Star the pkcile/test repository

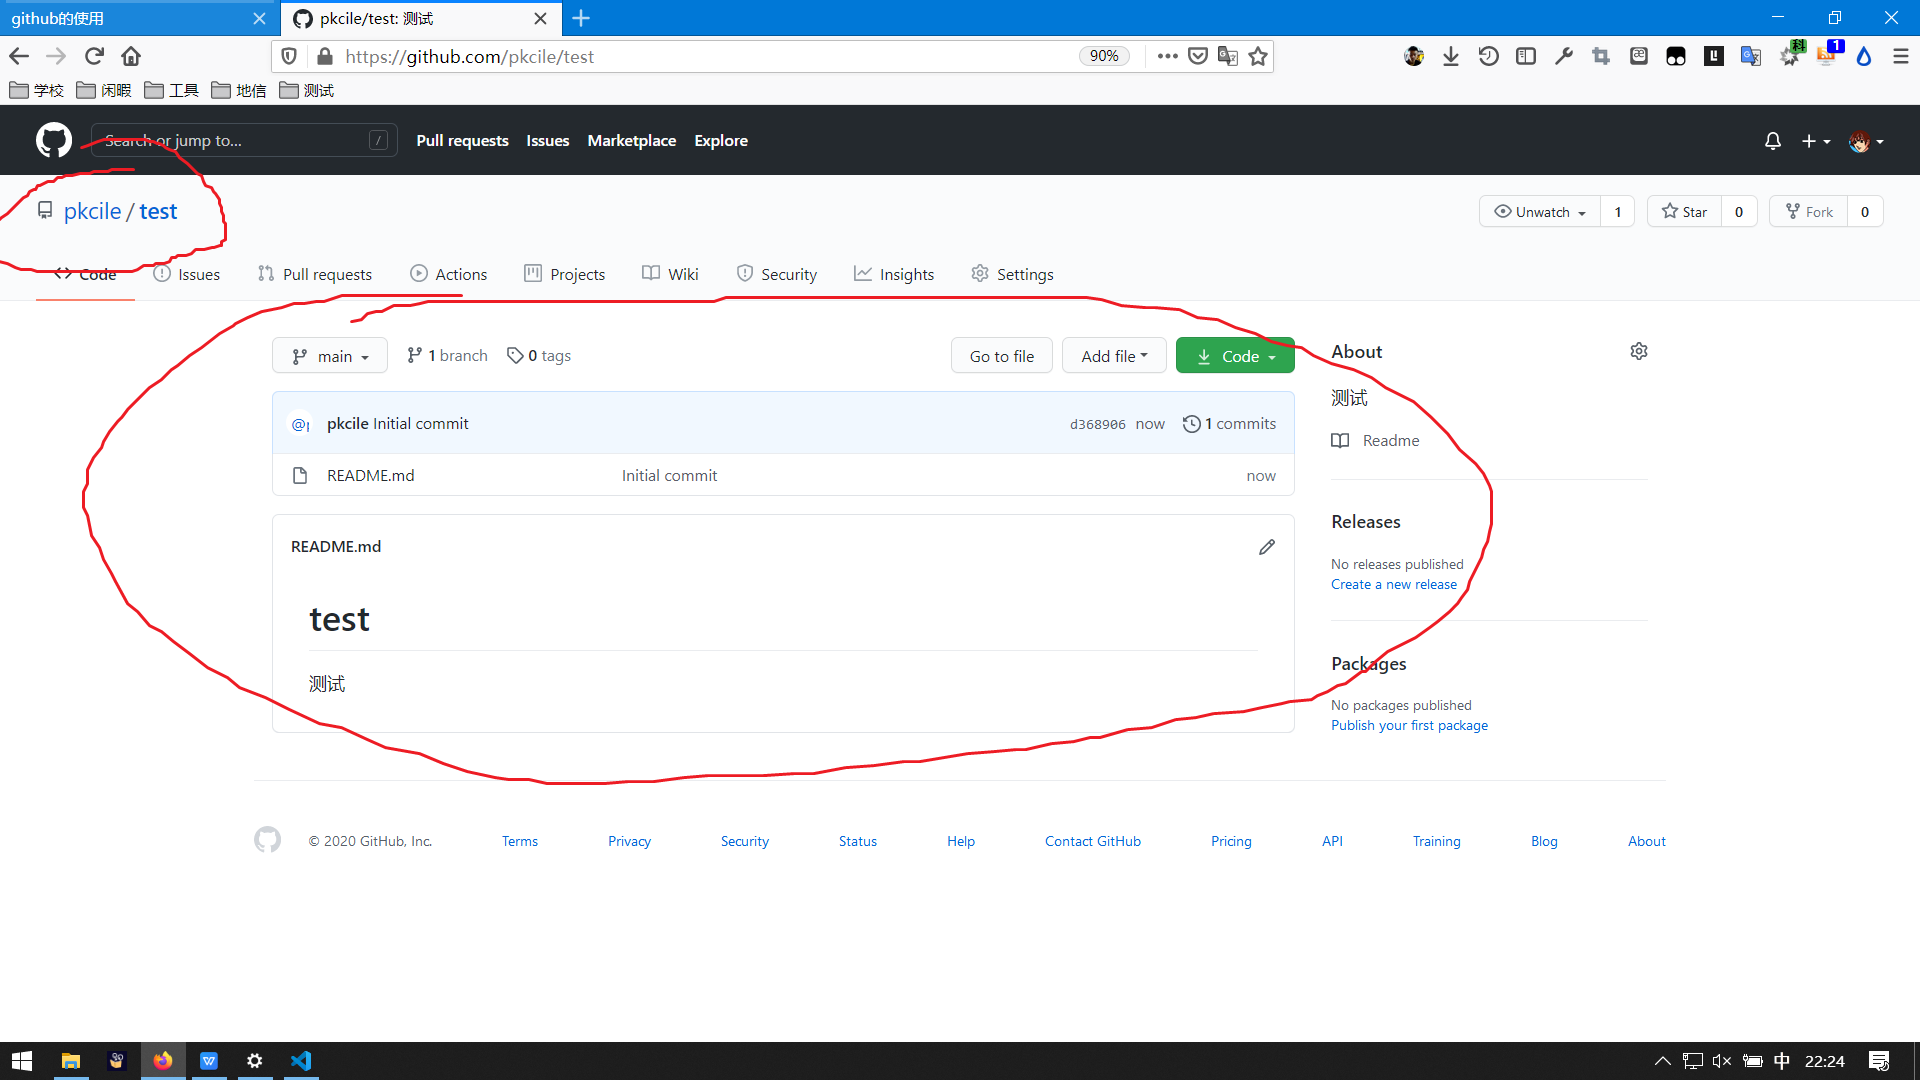click(1685, 211)
